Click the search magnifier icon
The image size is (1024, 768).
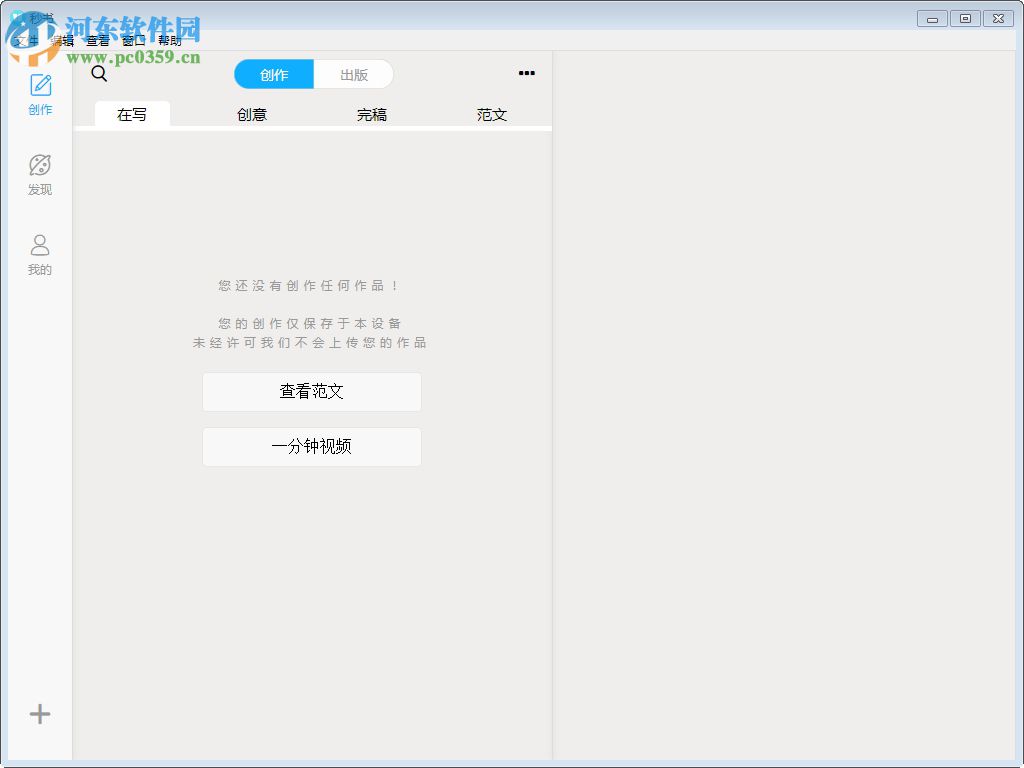click(99, 74)
